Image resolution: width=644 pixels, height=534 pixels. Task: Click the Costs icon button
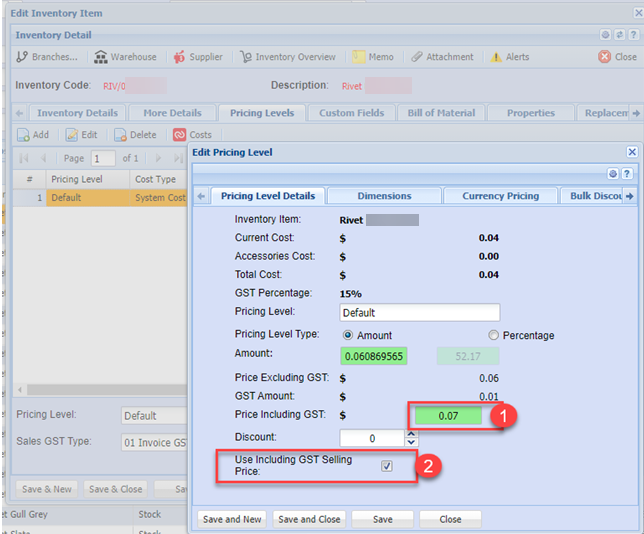coord(180,135)
